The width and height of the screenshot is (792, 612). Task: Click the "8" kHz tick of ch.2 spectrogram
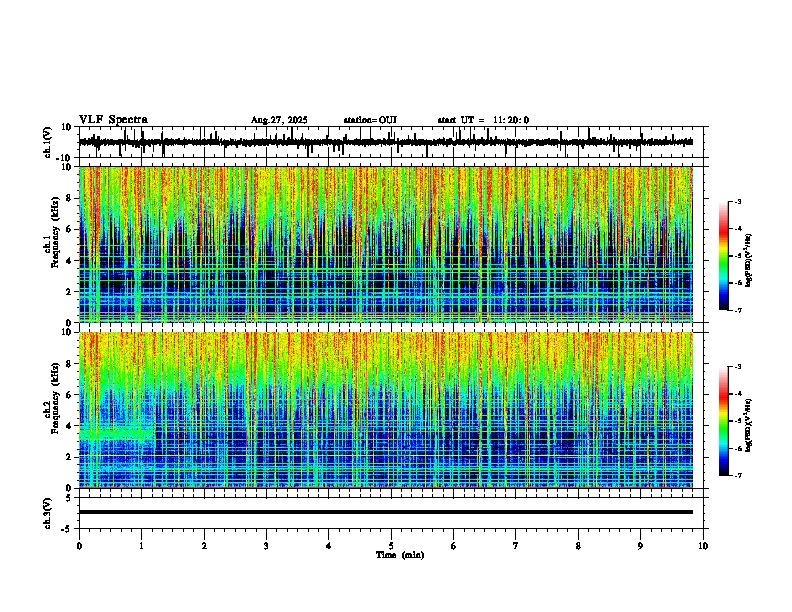[69, 364]
